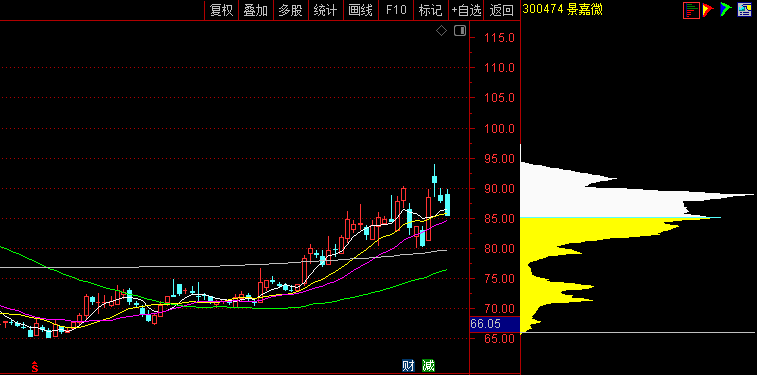Open the blue 财 financial marker
Screen dimensions: 757x375
point(408,366)
